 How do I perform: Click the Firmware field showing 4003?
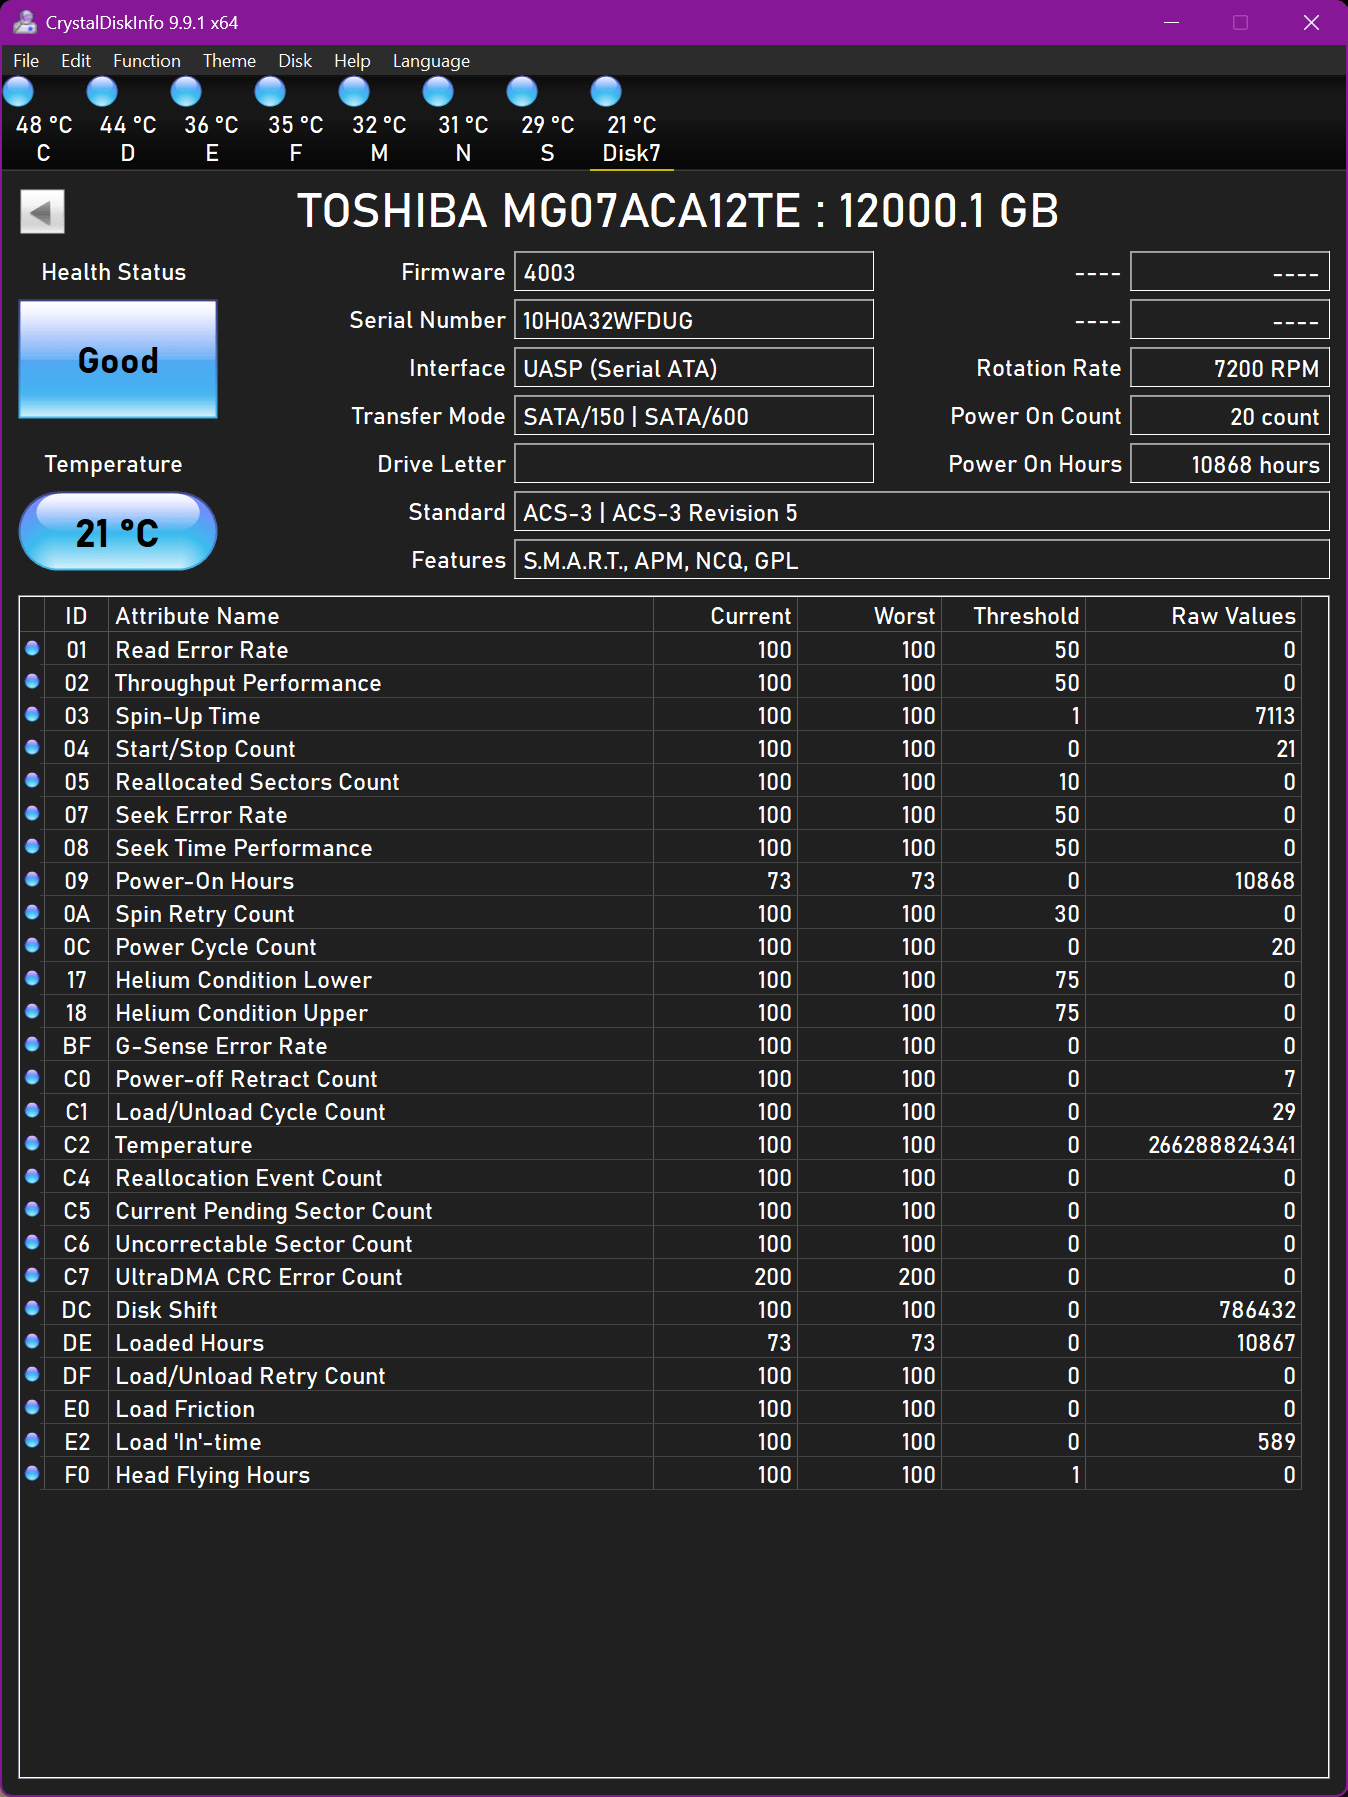tap(694, 272)
